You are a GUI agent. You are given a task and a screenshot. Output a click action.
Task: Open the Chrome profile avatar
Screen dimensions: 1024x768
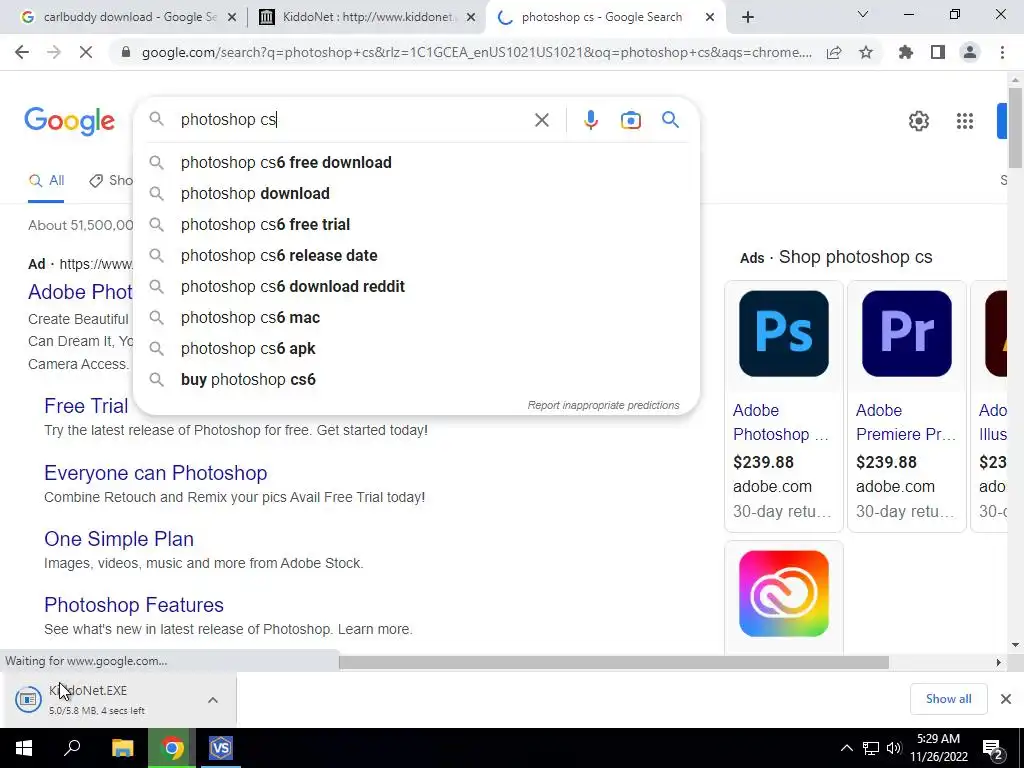coord(970,52)
